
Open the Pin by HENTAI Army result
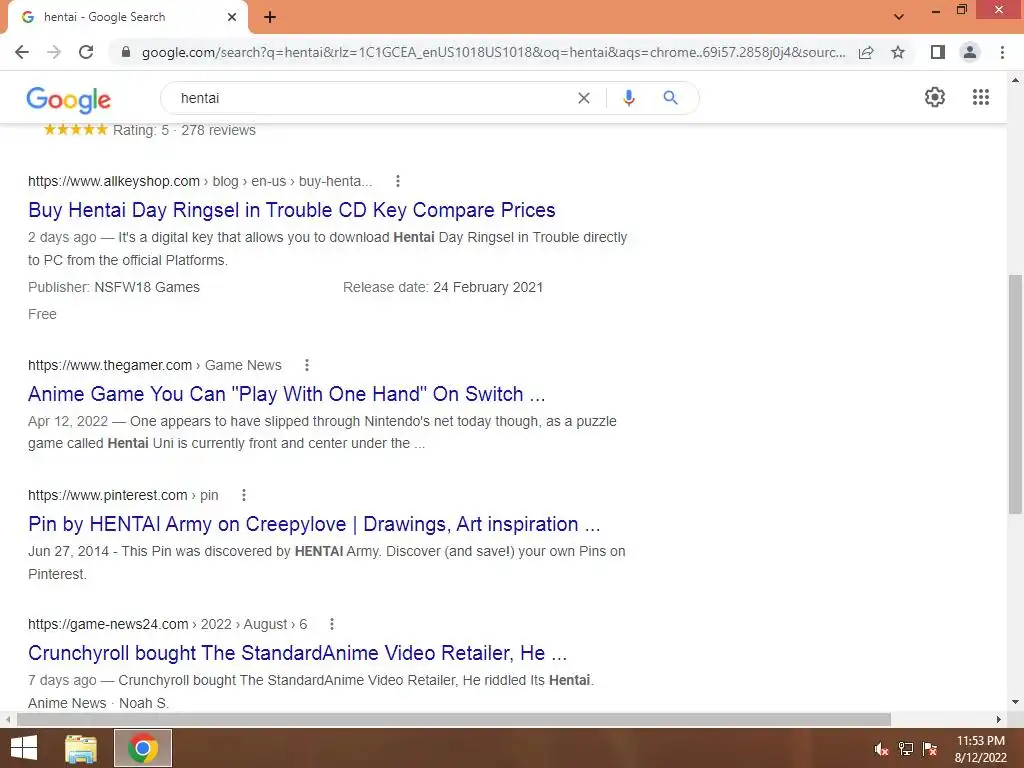click(314, 524)
